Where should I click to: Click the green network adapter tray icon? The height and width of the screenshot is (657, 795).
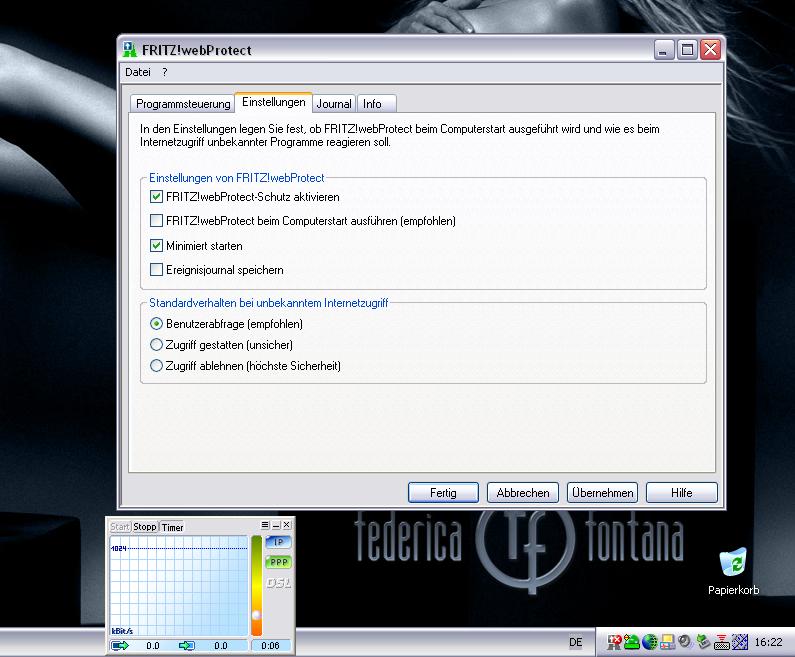pos(632,642)
